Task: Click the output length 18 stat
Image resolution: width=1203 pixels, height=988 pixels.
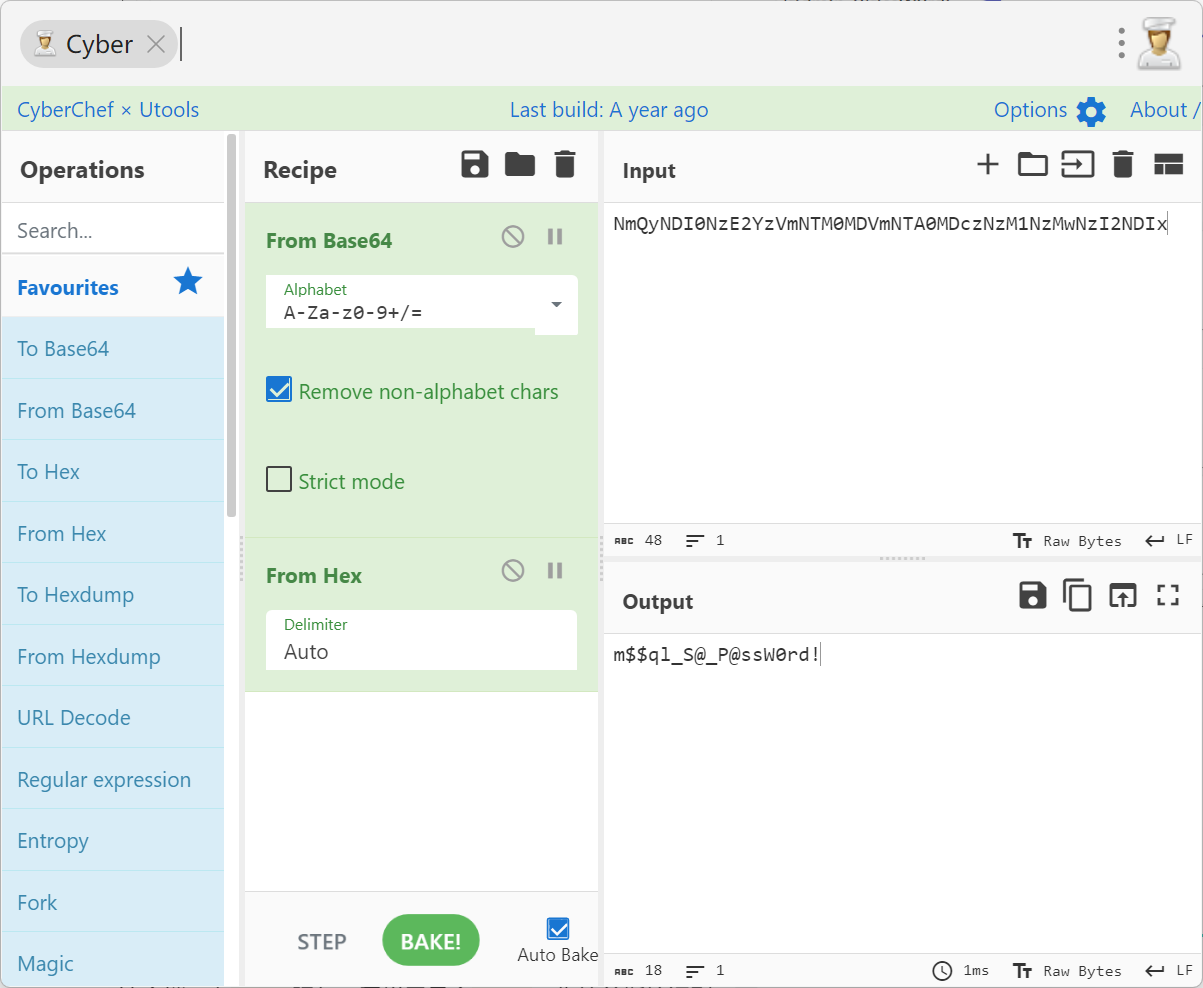Action: (x=638, y=971)
